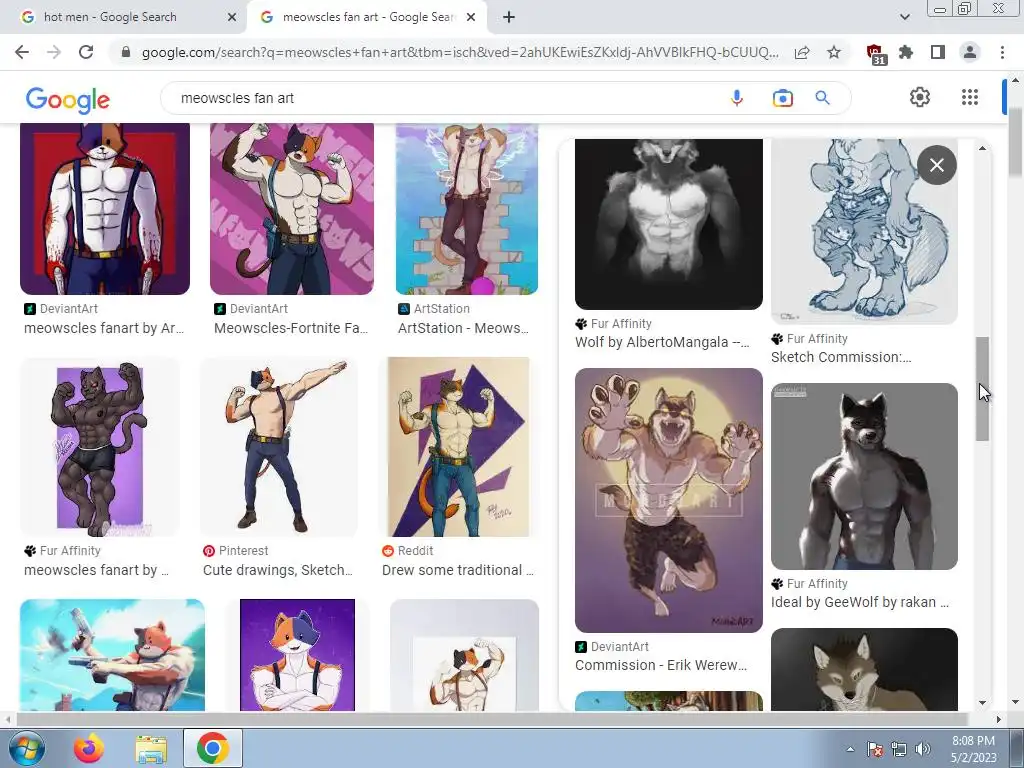1024x768 pixels.
Task: Open a new browser tab
Action: pyautogui.click(x=509, y=17)
